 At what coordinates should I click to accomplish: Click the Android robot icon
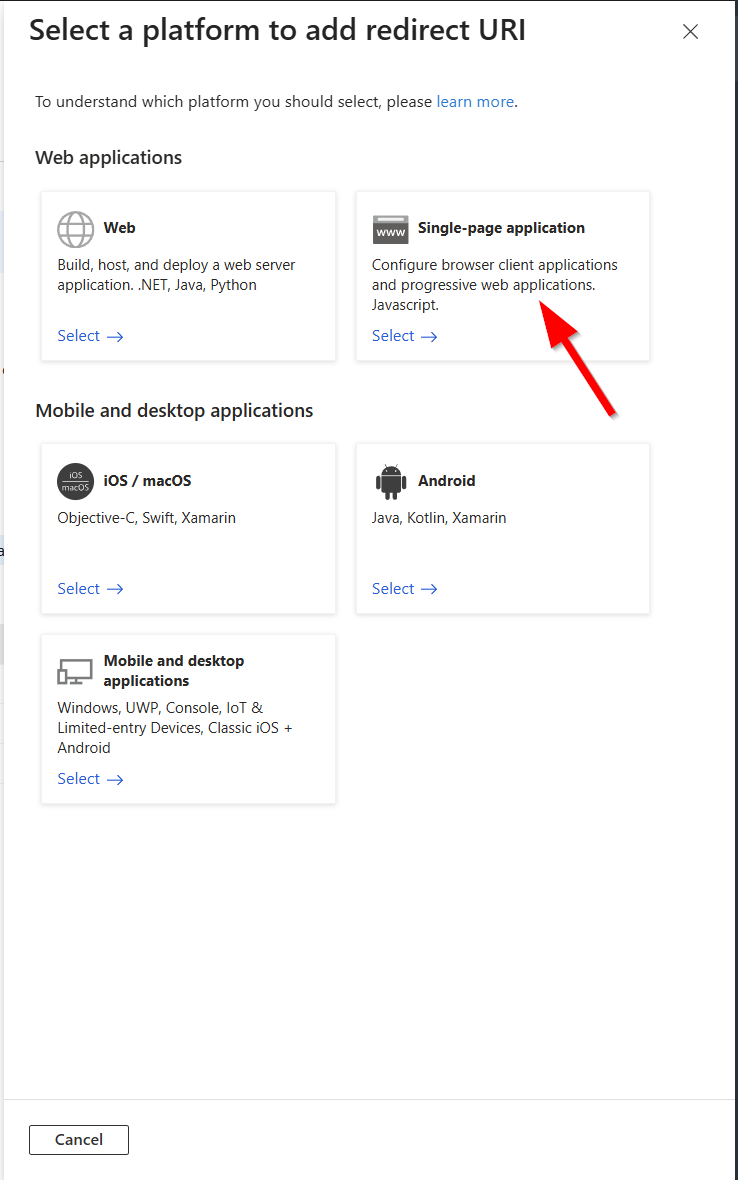click(x=390, y=482)
